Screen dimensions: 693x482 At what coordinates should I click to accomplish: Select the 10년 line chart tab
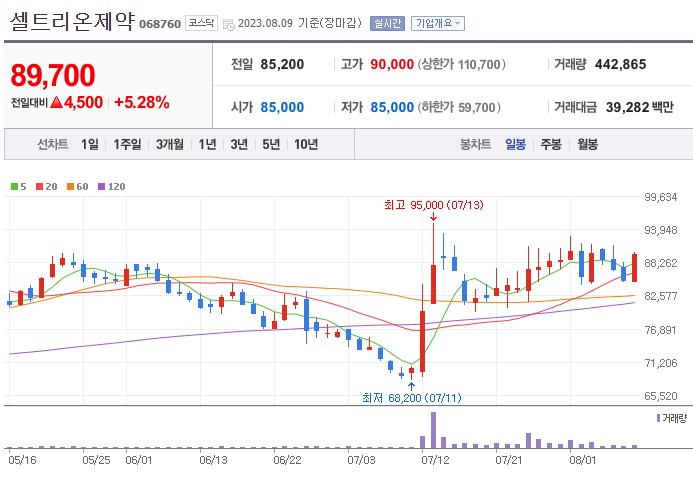pyautogui.click(x=306, y=144)
